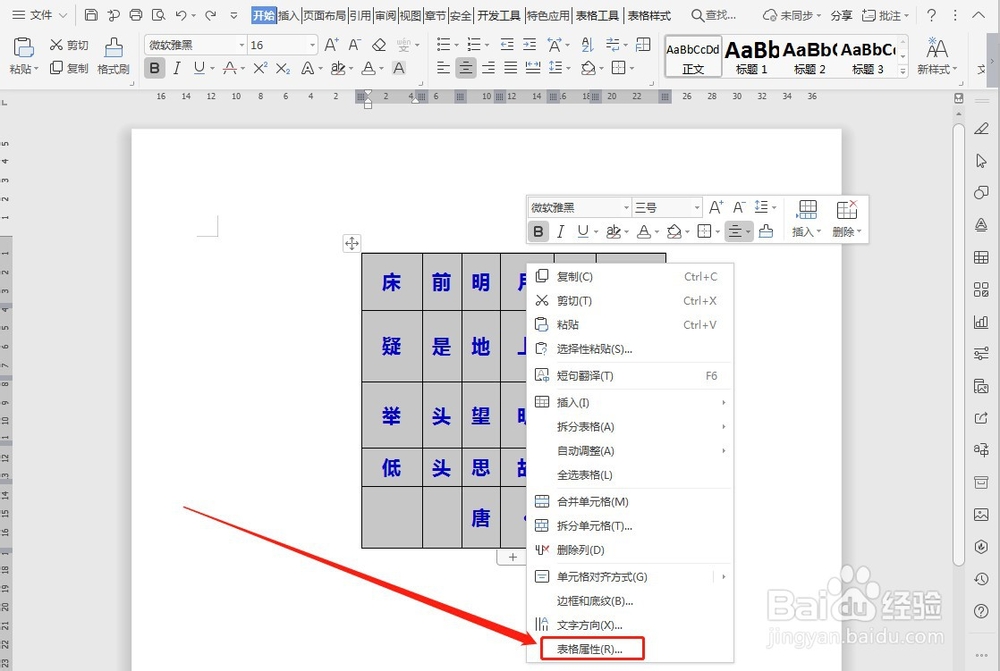Switch to the 插入 ribbon tab
The width and height of the screenshot is (1000, 671).
[288, 15]
